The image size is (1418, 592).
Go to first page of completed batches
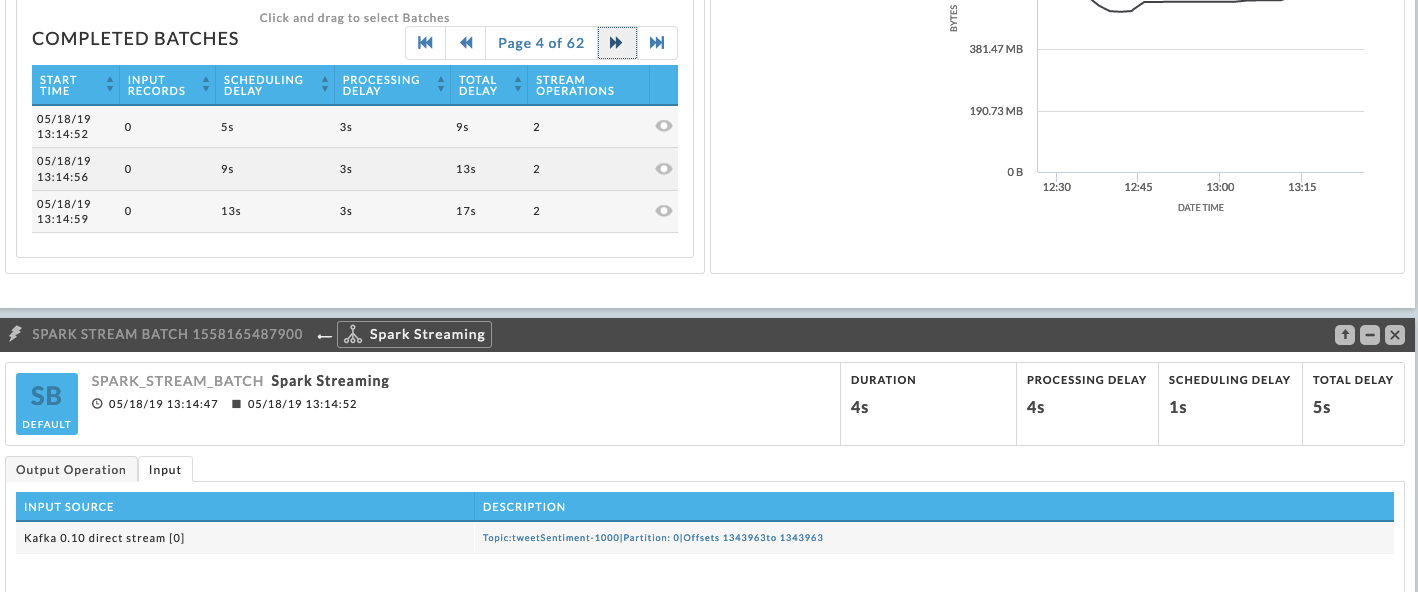tap(425, 43)
